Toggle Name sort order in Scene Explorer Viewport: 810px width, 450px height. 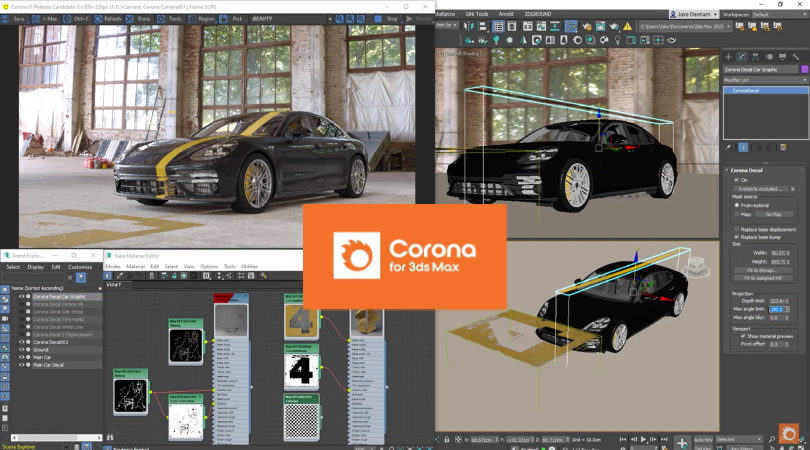click(56, 288)
